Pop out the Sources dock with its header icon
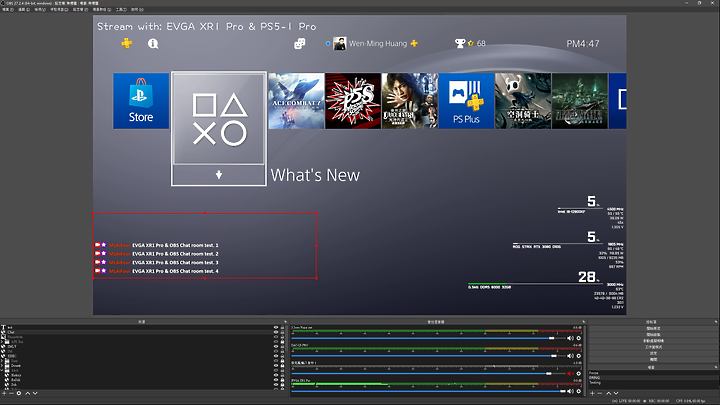720x405 pixels. tap(285, 322)
